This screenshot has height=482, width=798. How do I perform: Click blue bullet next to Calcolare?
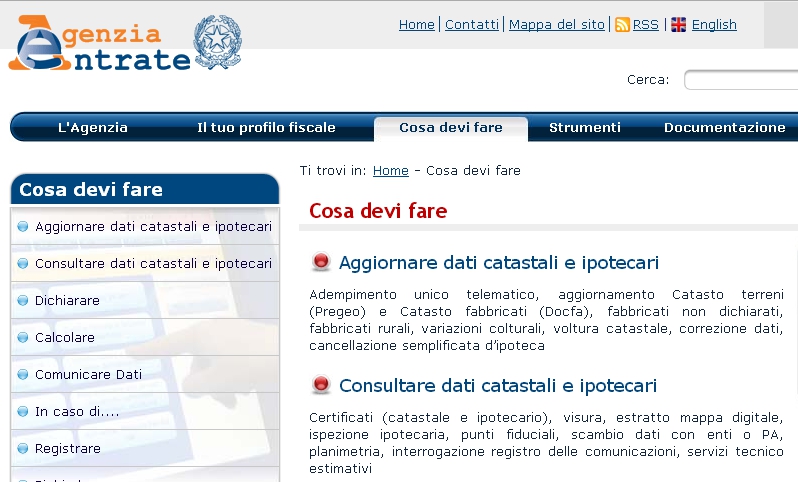point(23,338)
